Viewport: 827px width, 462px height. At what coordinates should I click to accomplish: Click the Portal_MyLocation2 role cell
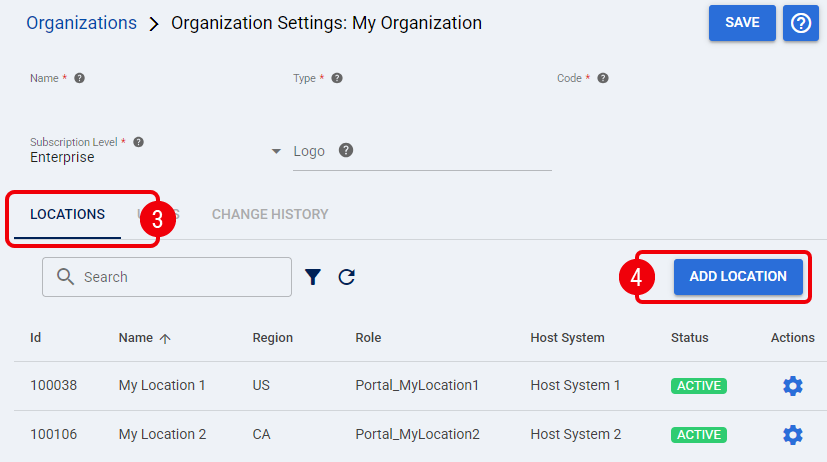pos(417,435)
